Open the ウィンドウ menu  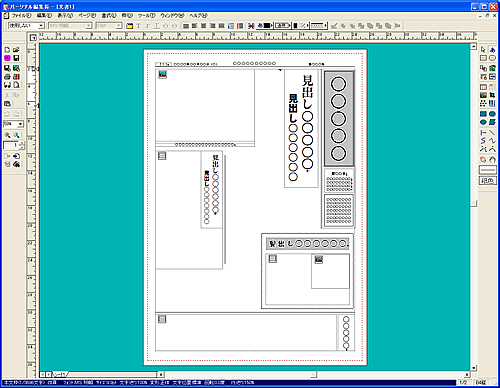tap(172, 16)
